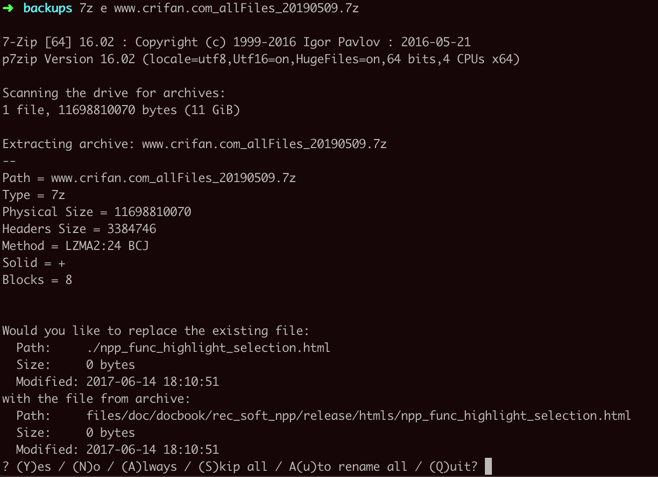Click the blinking terminal cursor block
The width and height of the screenshot is (658, 477).
[488, 466]
